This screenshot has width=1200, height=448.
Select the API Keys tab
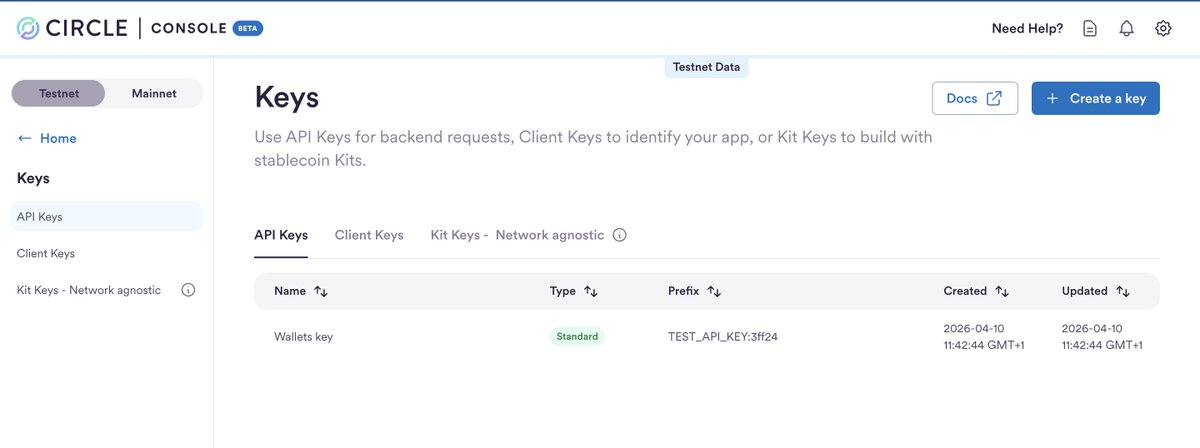tap(281, 235)
